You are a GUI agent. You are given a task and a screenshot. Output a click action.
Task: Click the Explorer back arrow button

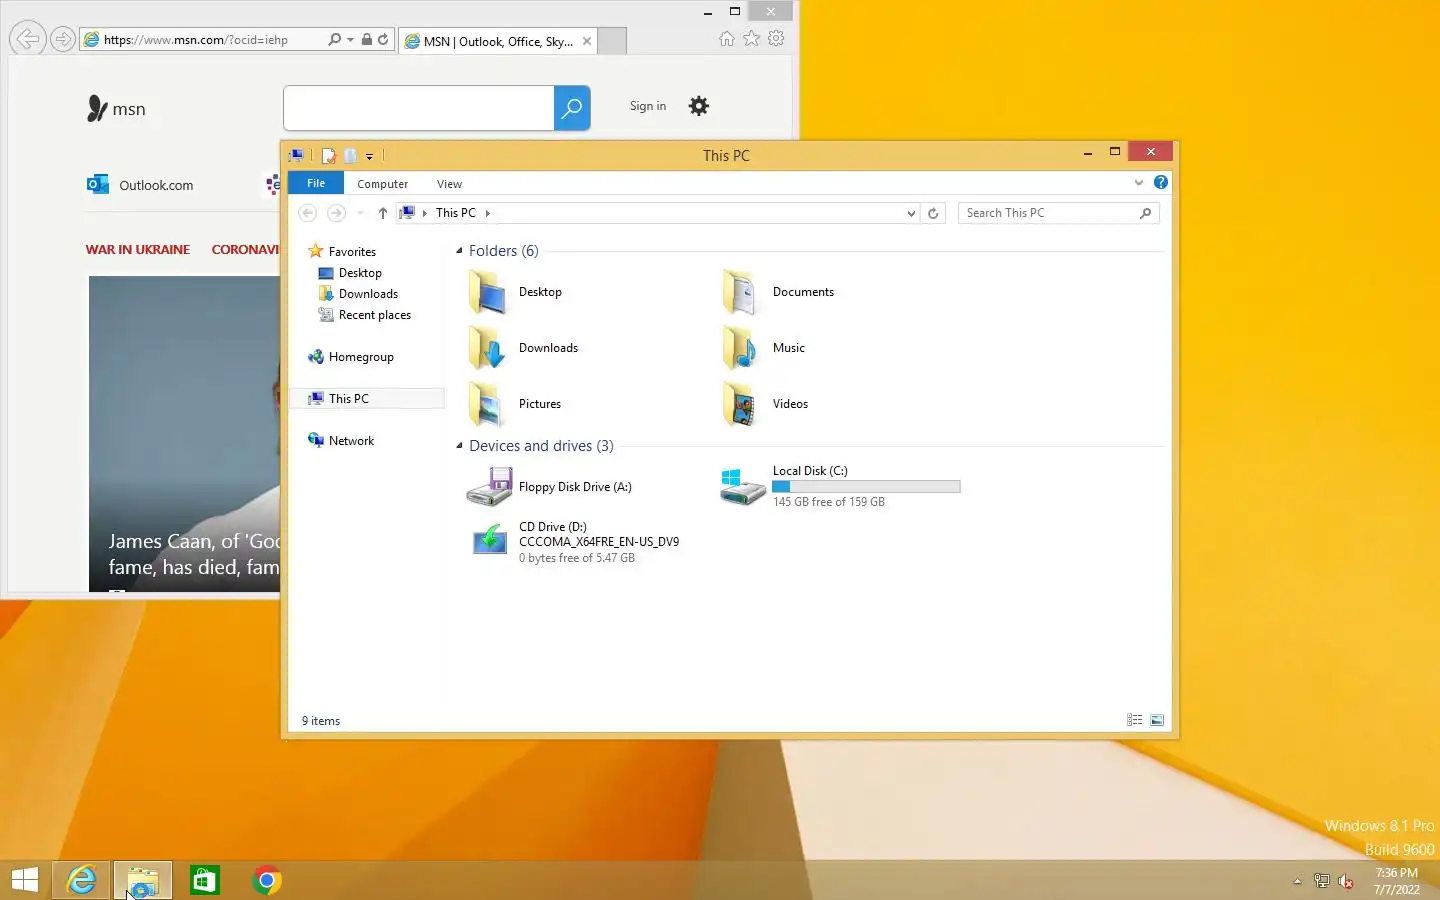click(x=308, y=213)
